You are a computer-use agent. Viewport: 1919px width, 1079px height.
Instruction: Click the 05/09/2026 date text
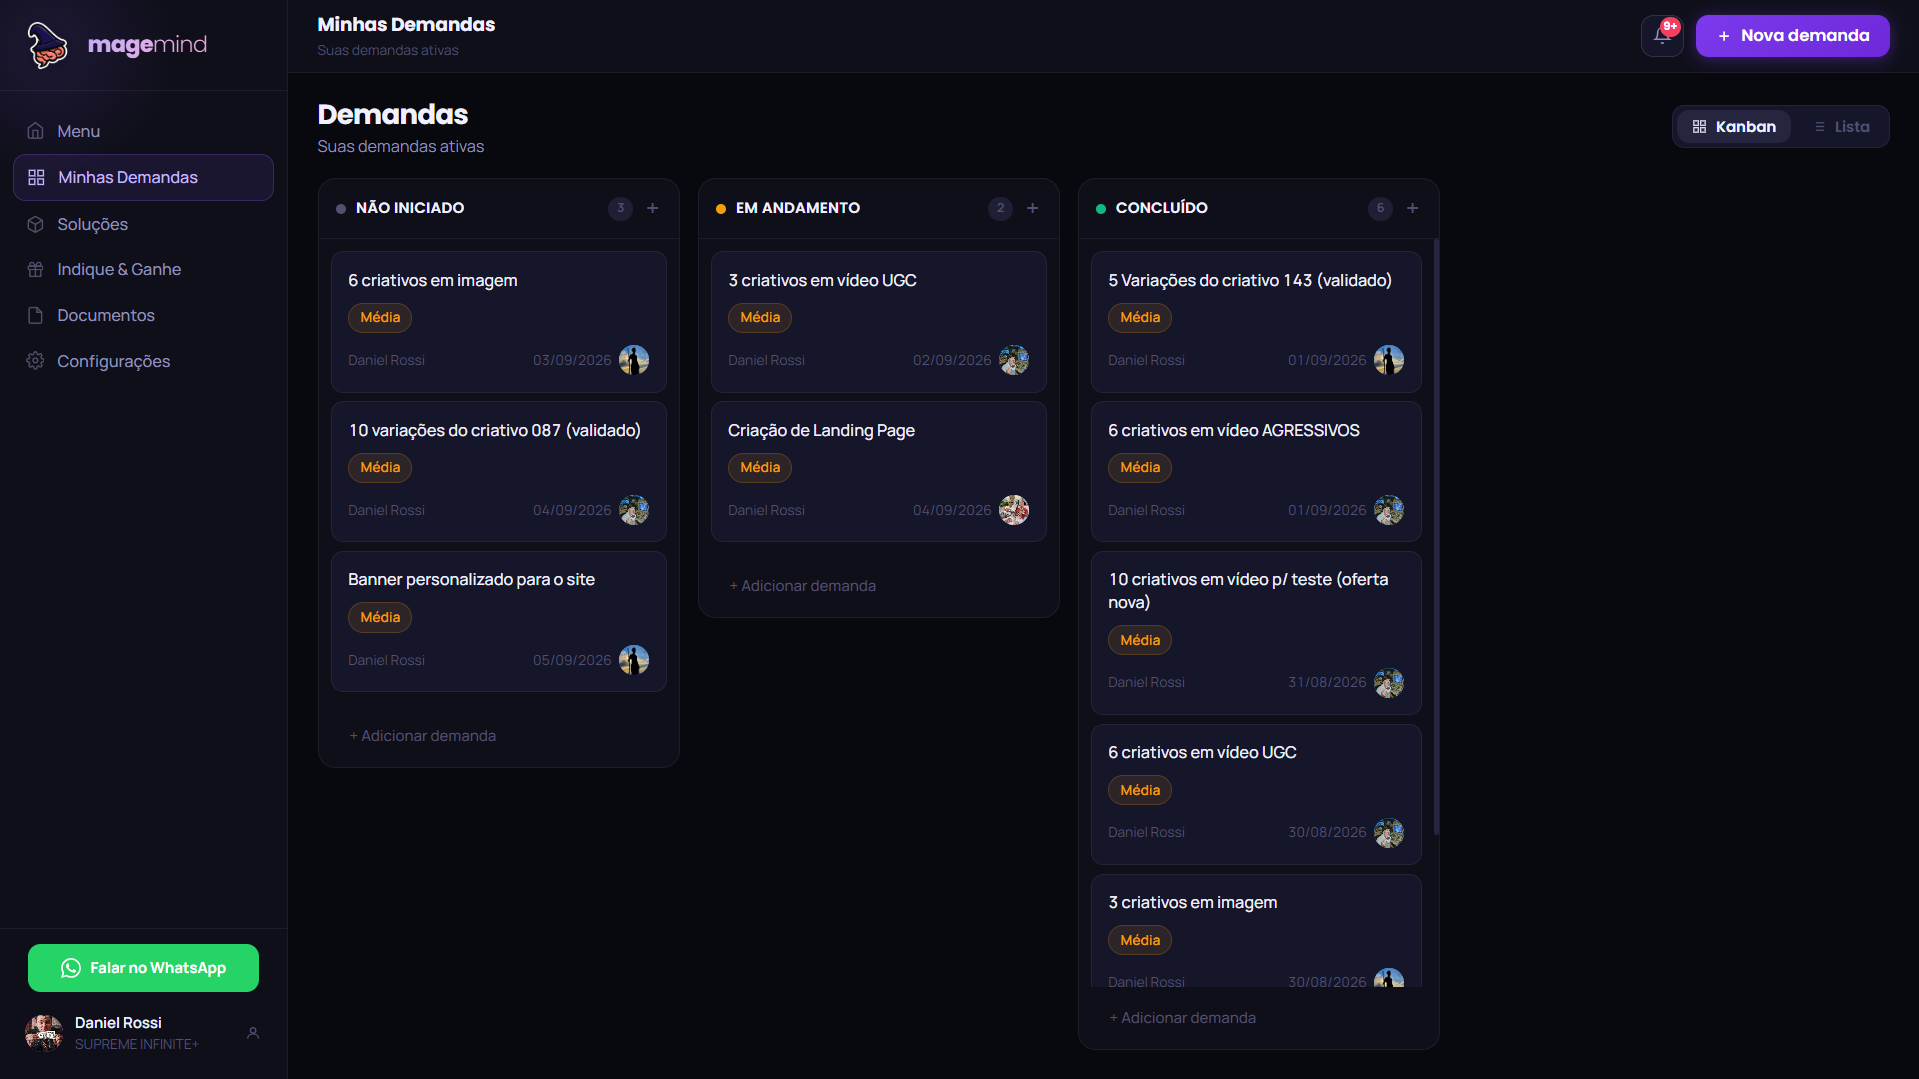pyautogui.click(x=571, y=660)
